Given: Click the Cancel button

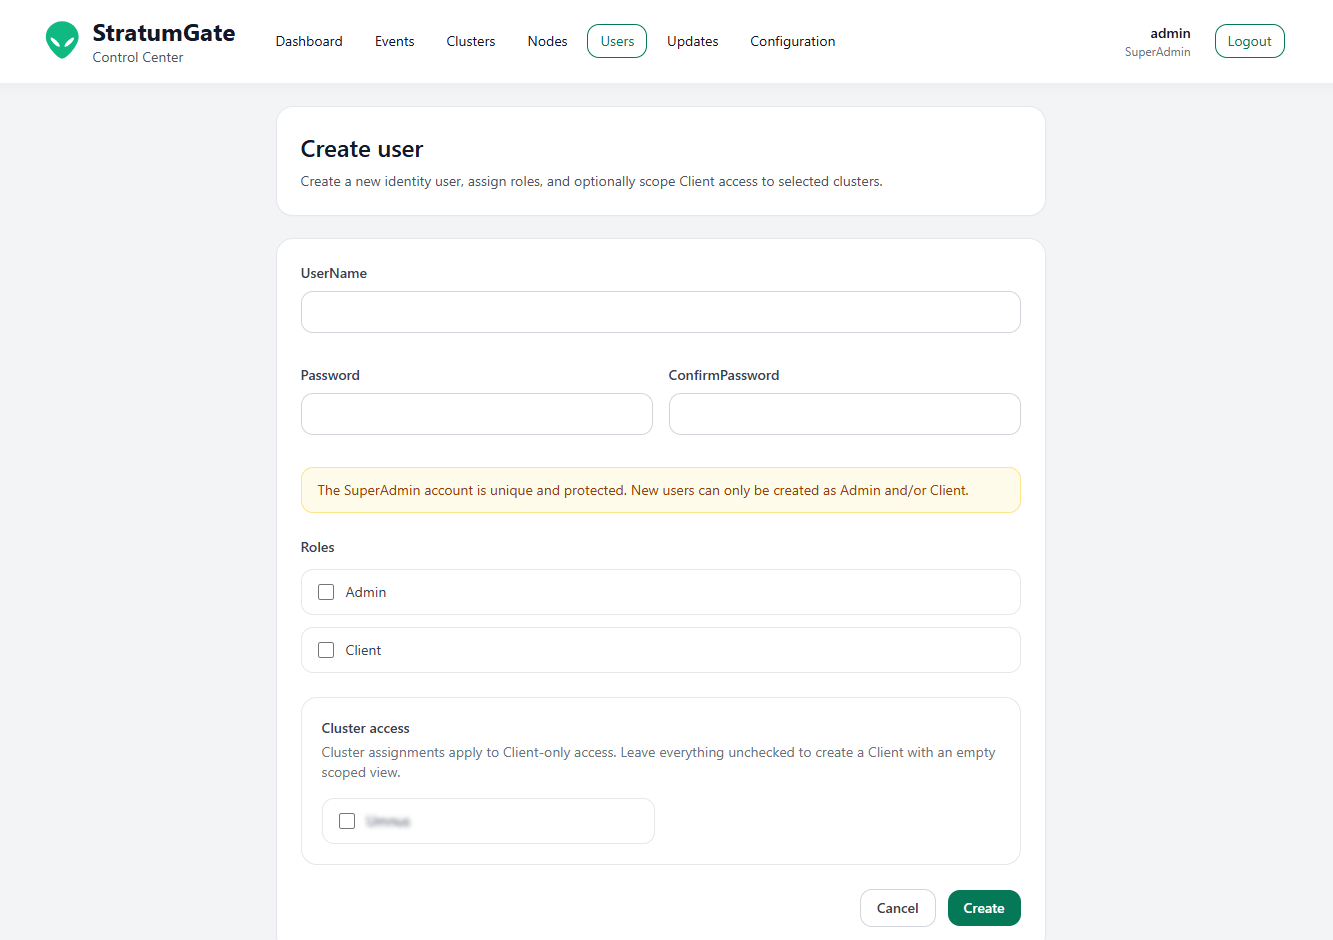Looking at the screenshot, I should click(897, 908).
